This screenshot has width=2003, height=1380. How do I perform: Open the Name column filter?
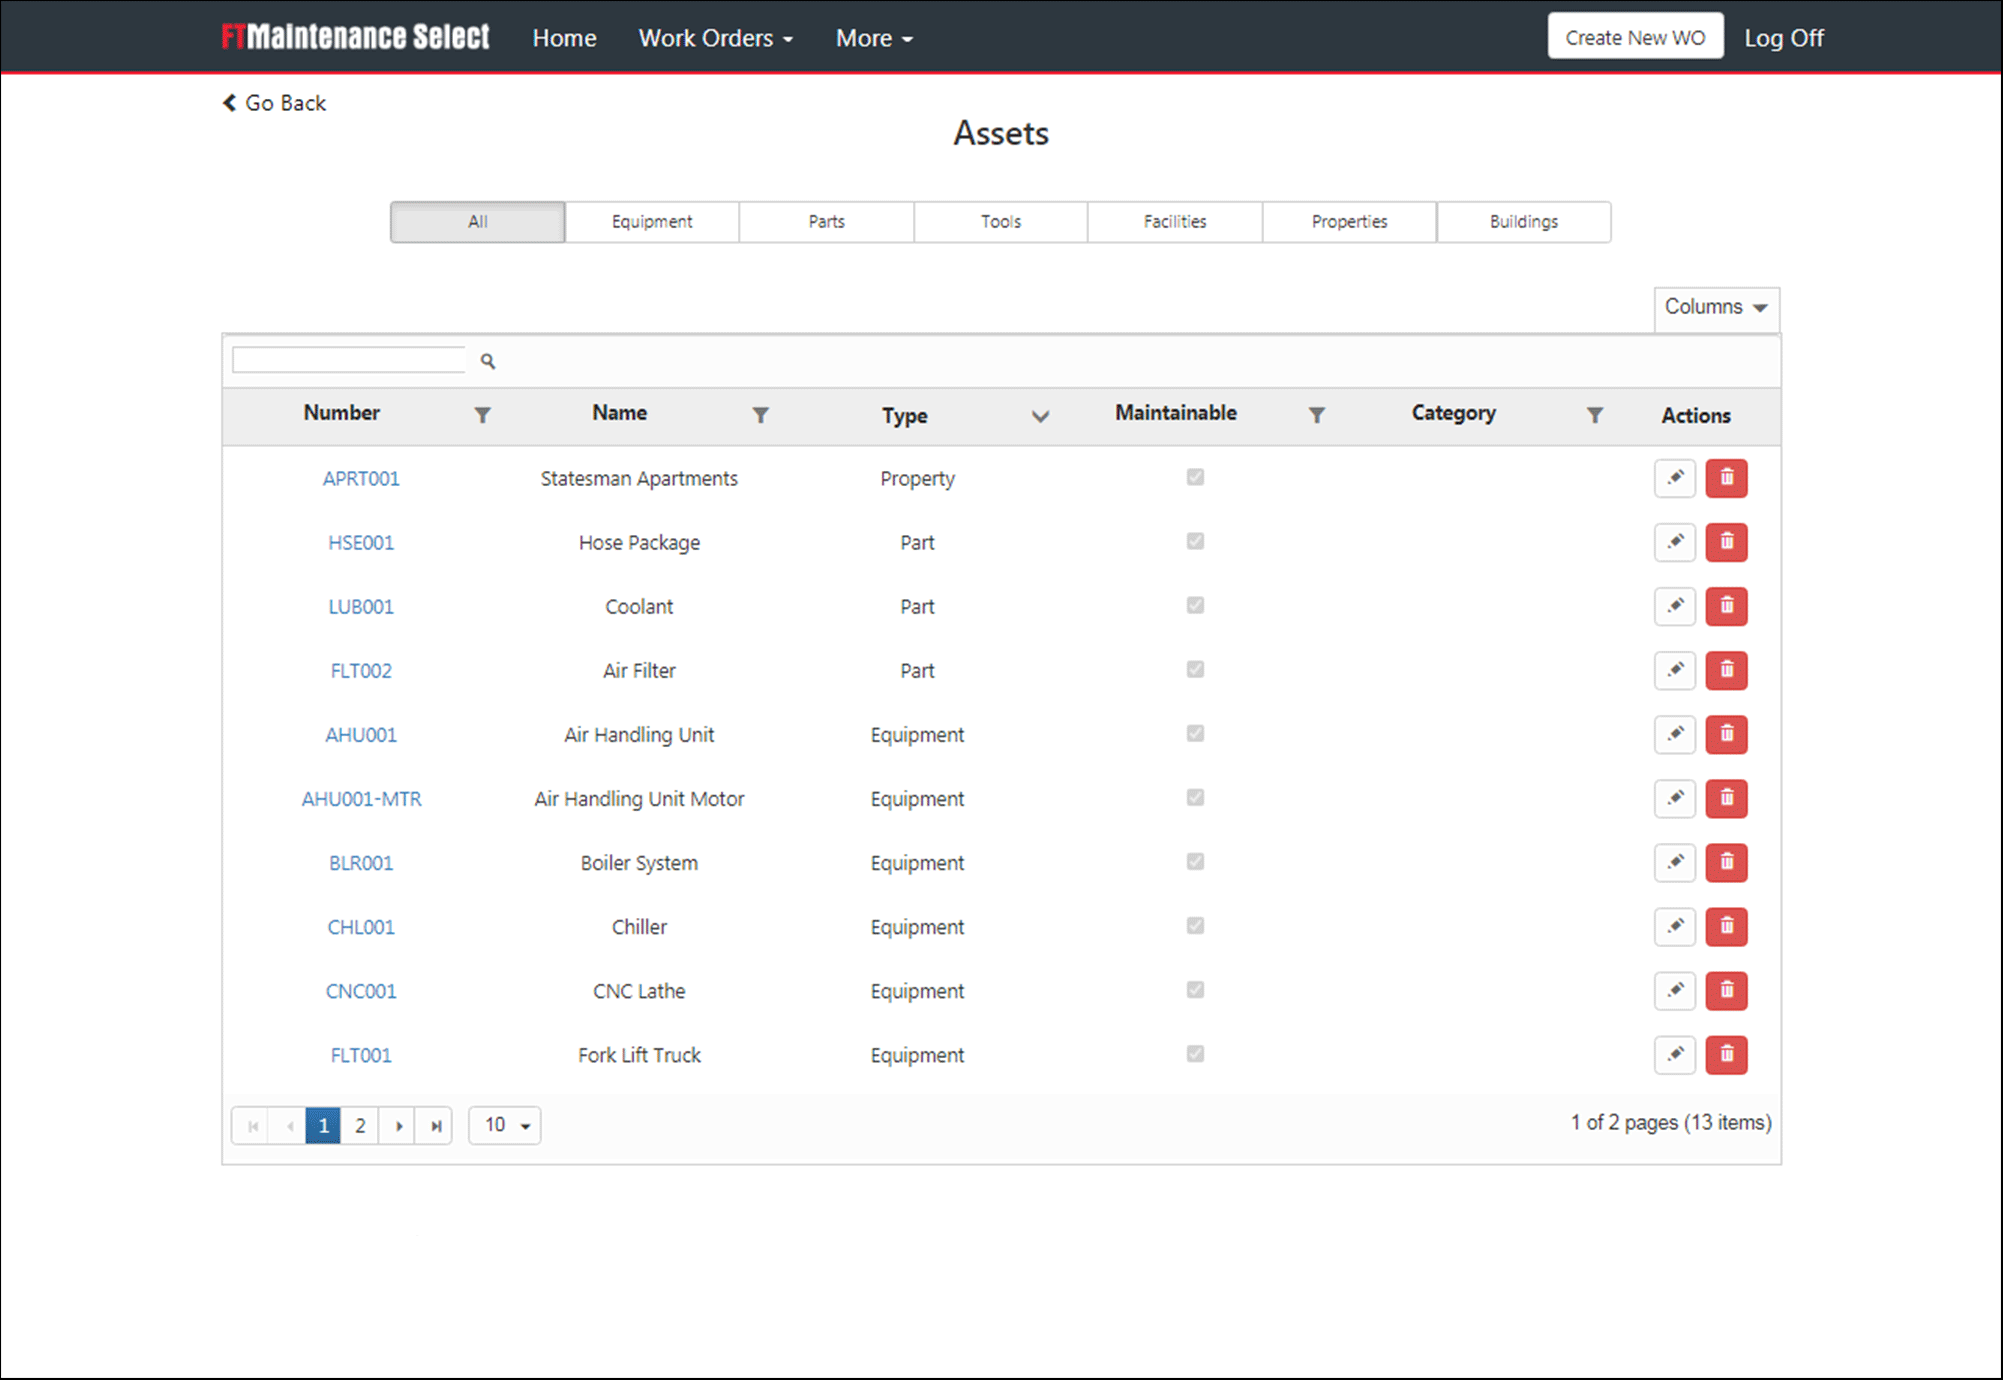760,415
